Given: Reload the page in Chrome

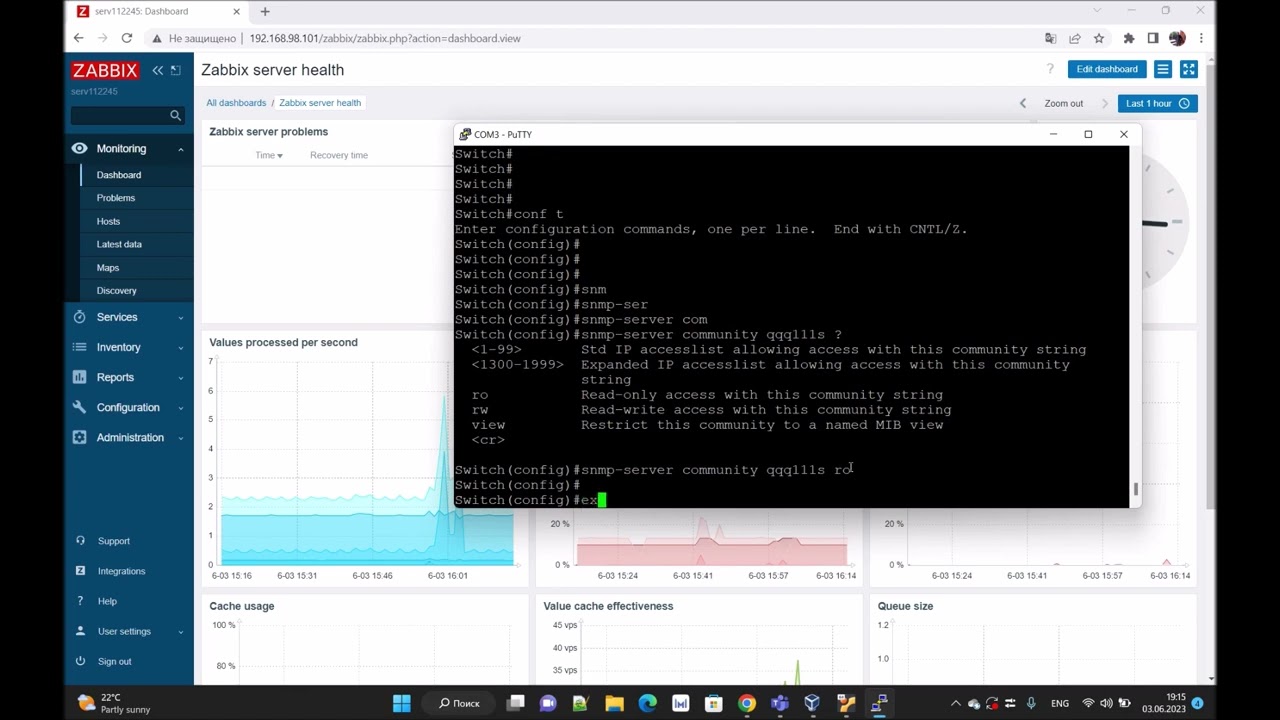Looking at the screenshot, I should pyautogui.click(x=126, y=38).
